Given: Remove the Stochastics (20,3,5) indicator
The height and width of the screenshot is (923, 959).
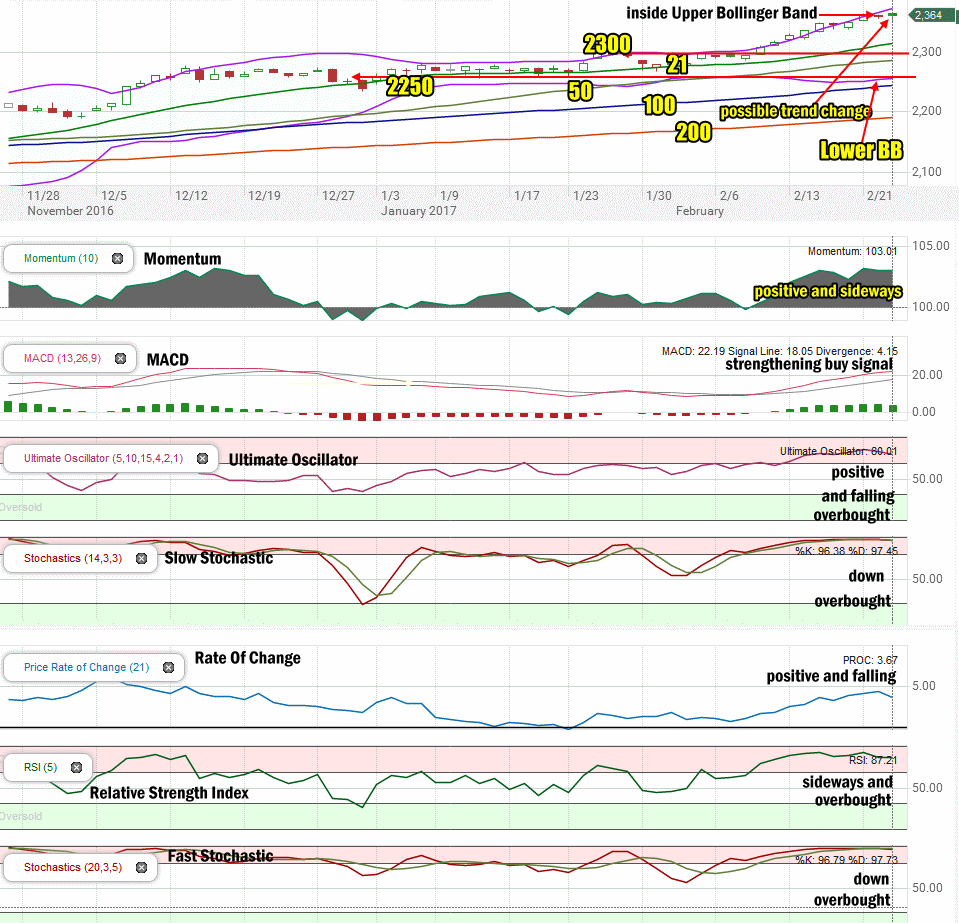Looking at the screenshot, I should 141,867.
